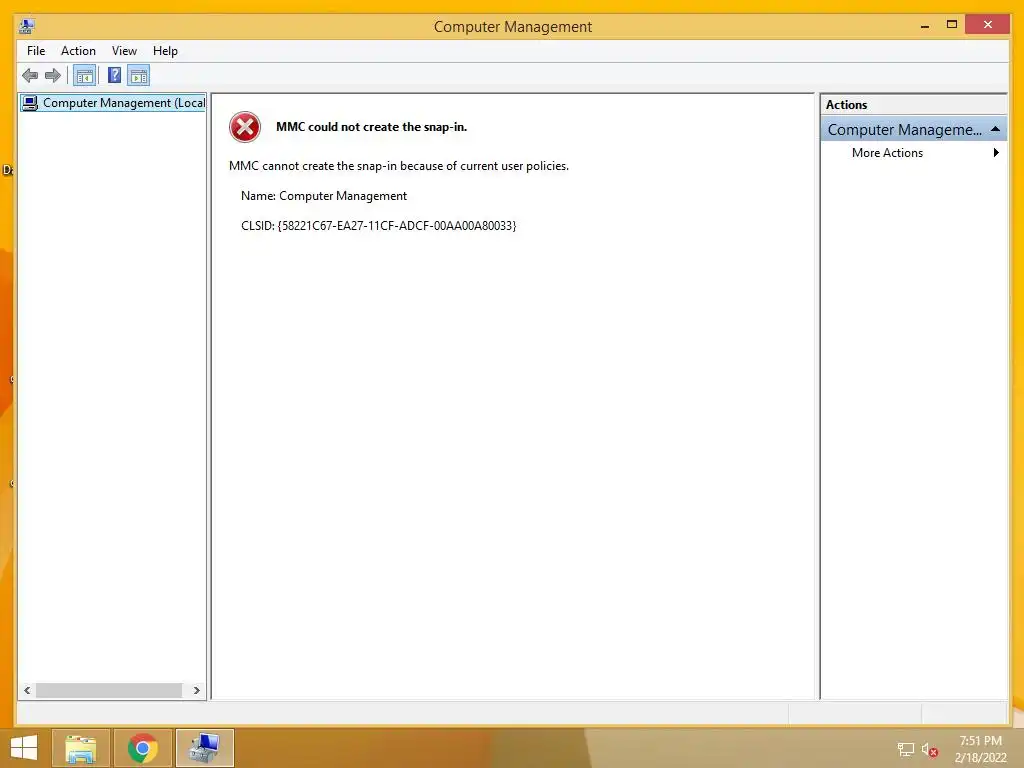Viewport: 1024px width, 768px height.
Task: Open the network tray icon
Action: point(906,750)
